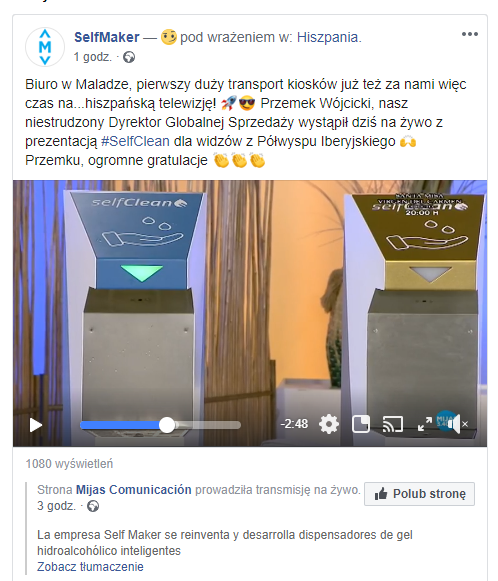Cast video to a device

pyautogui.click(x=392, y=424)
